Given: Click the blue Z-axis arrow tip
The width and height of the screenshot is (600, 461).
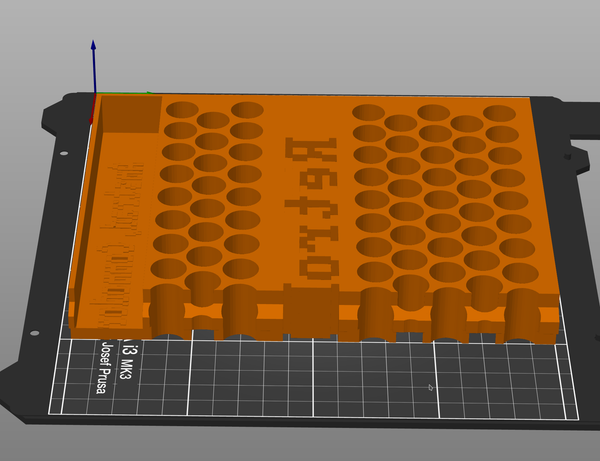Looking at the screenshot, I should point(93,45).
